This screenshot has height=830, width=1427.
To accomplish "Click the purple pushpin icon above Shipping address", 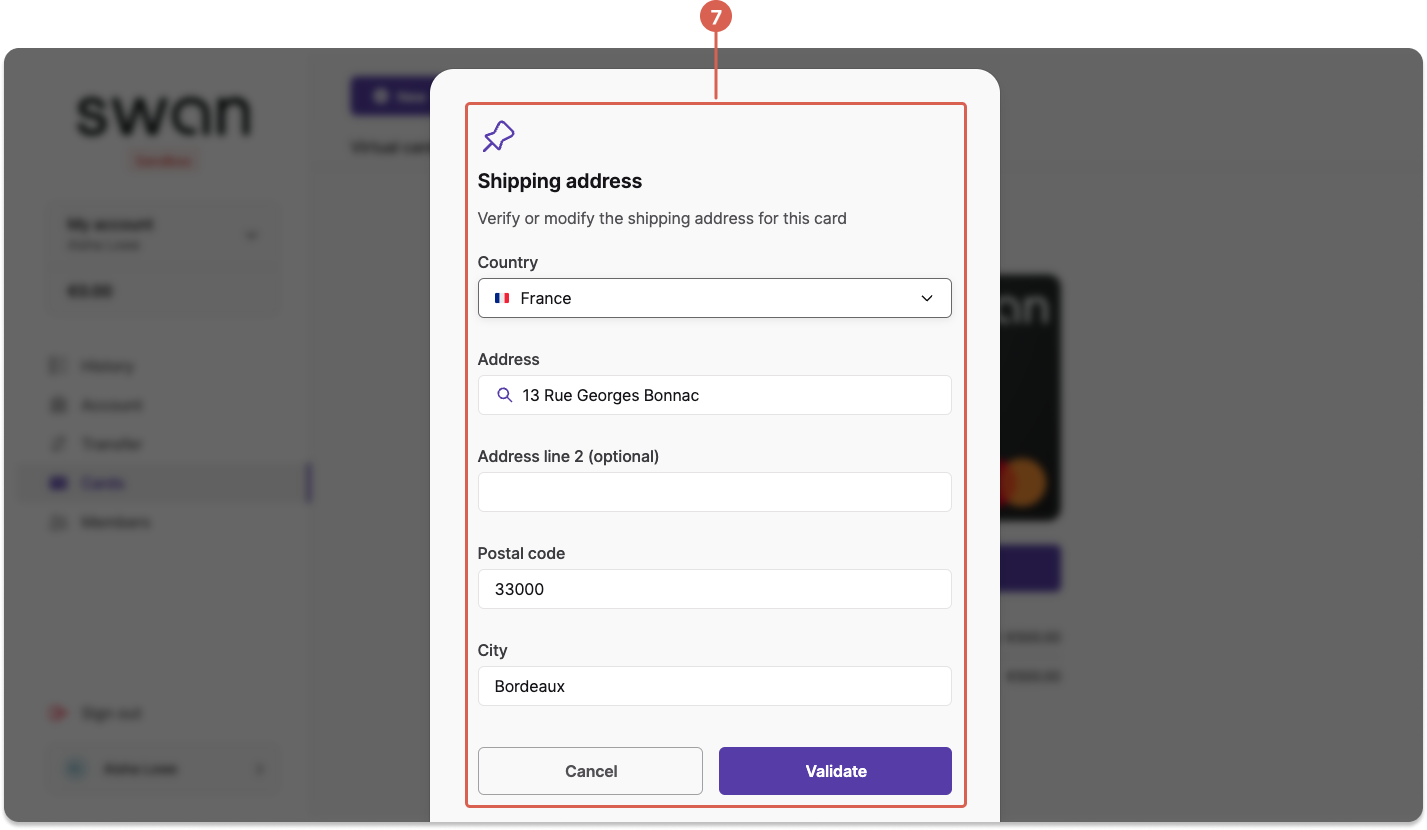I will (x=498, y=136).
